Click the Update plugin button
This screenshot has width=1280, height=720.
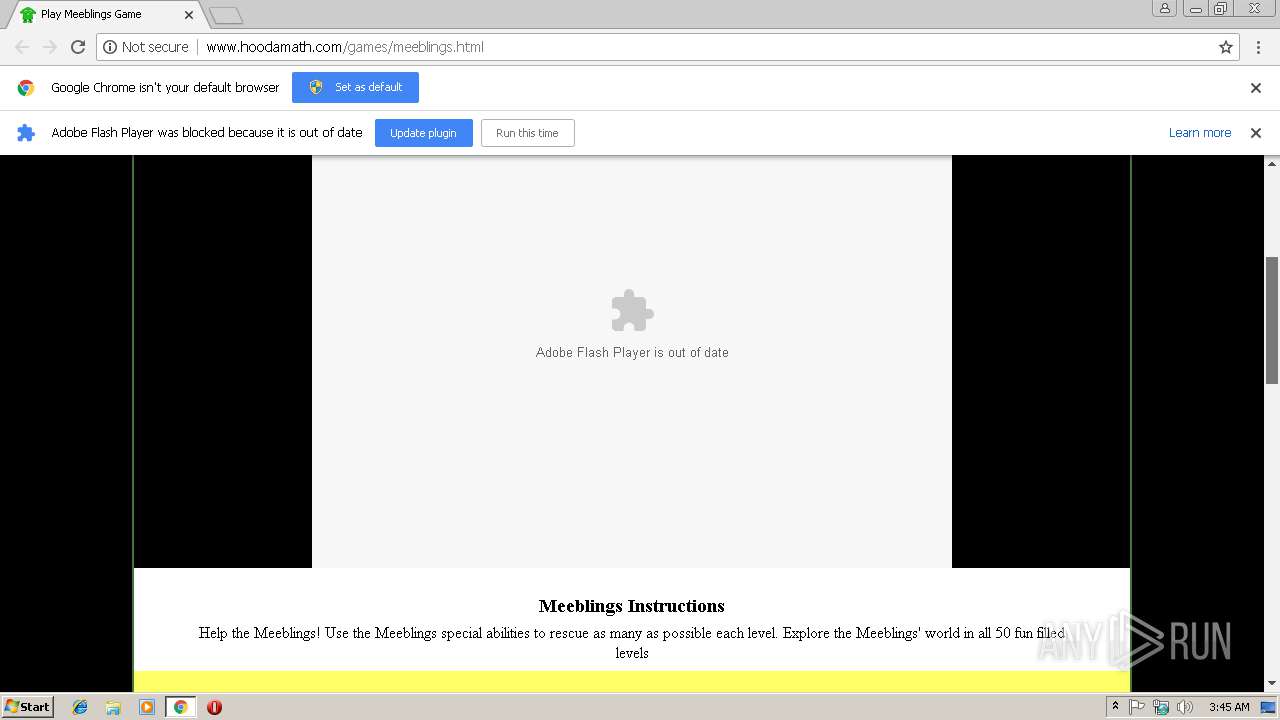coord(423,133)
